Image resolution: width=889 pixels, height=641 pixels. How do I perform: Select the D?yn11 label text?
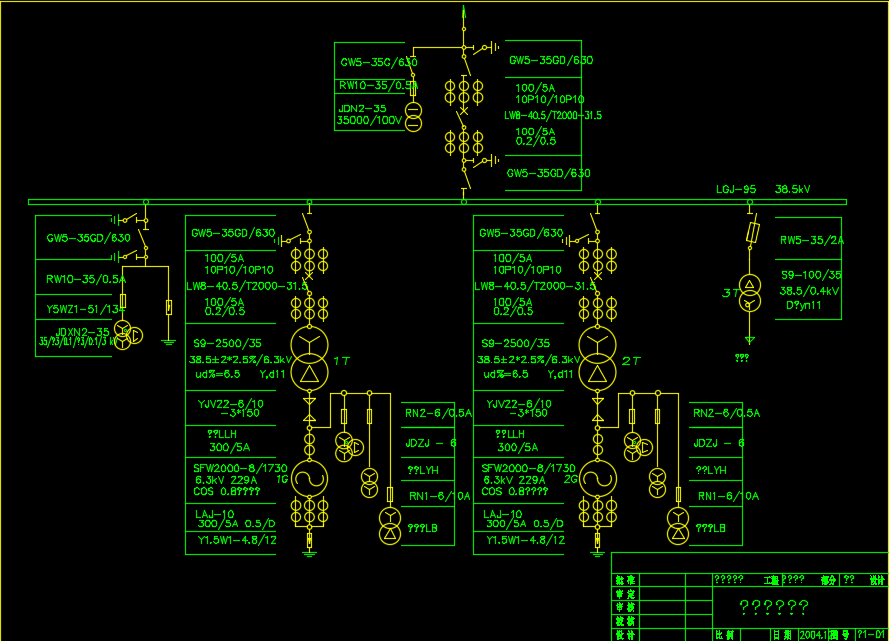(803, 305)
